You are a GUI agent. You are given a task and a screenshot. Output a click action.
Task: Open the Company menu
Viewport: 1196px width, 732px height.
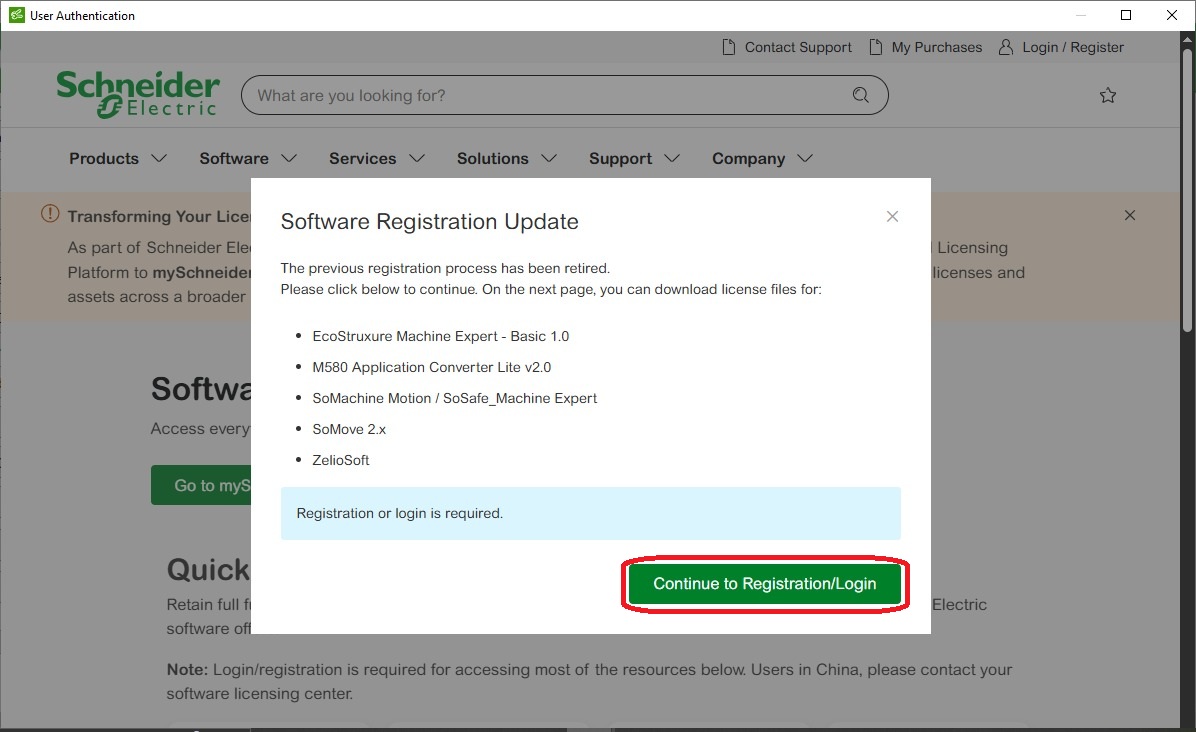click(748, 159)
